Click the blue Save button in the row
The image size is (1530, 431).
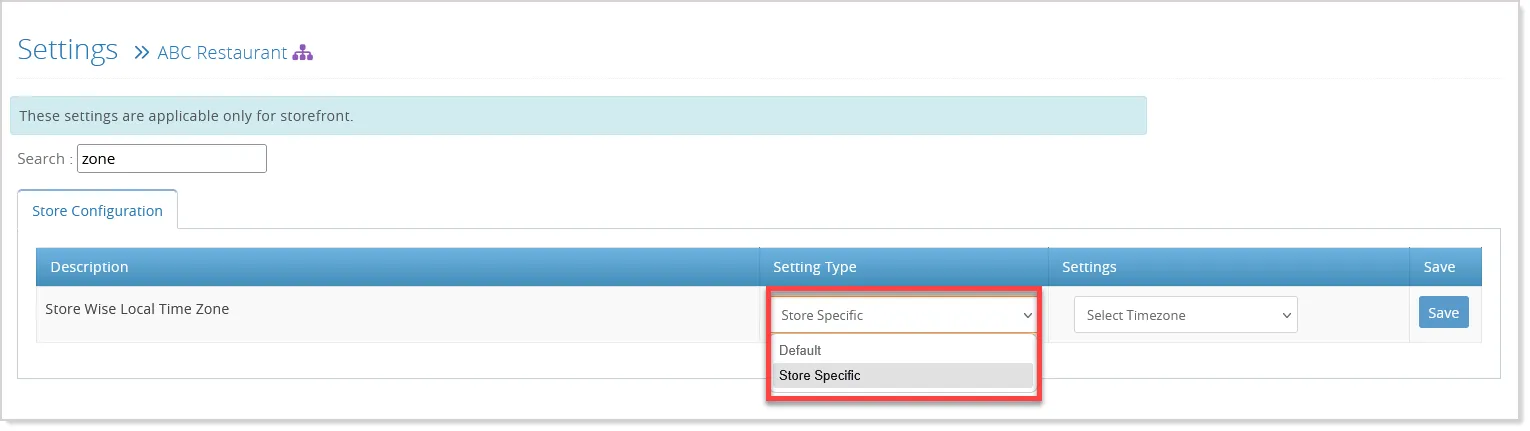click(x=1443, y=312)
